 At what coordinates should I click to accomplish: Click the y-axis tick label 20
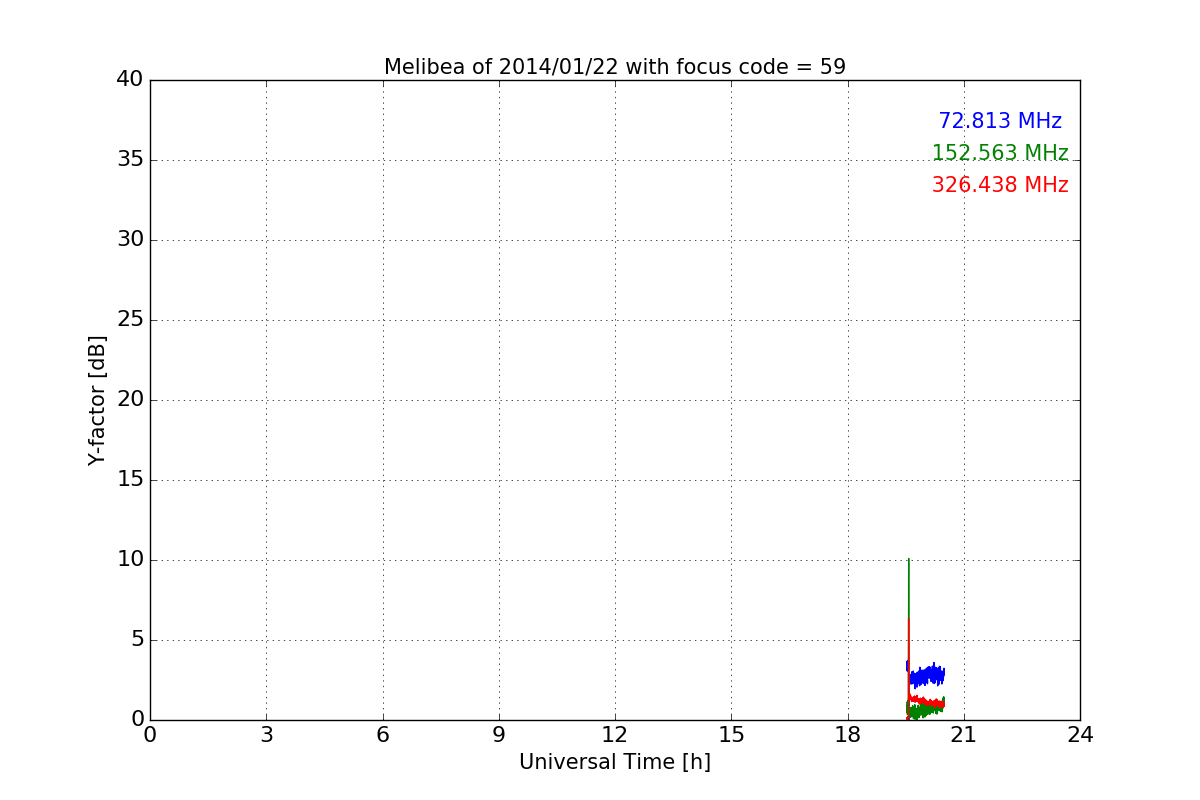coord(129,400)
